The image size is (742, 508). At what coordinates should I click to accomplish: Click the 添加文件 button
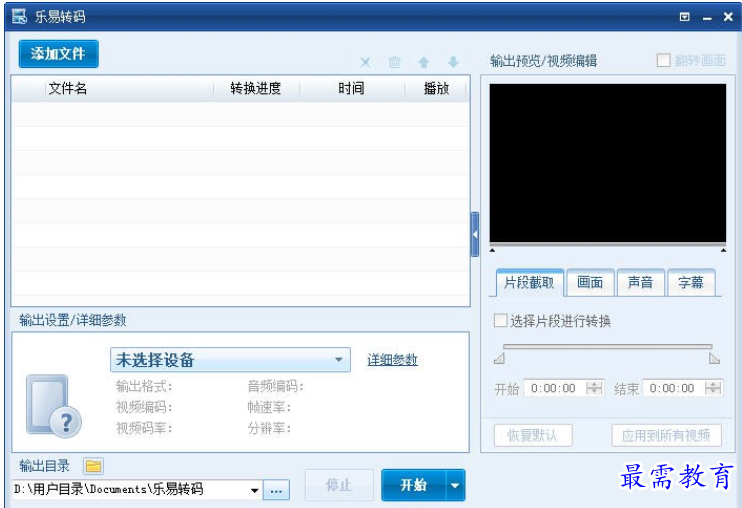point(59,54)
